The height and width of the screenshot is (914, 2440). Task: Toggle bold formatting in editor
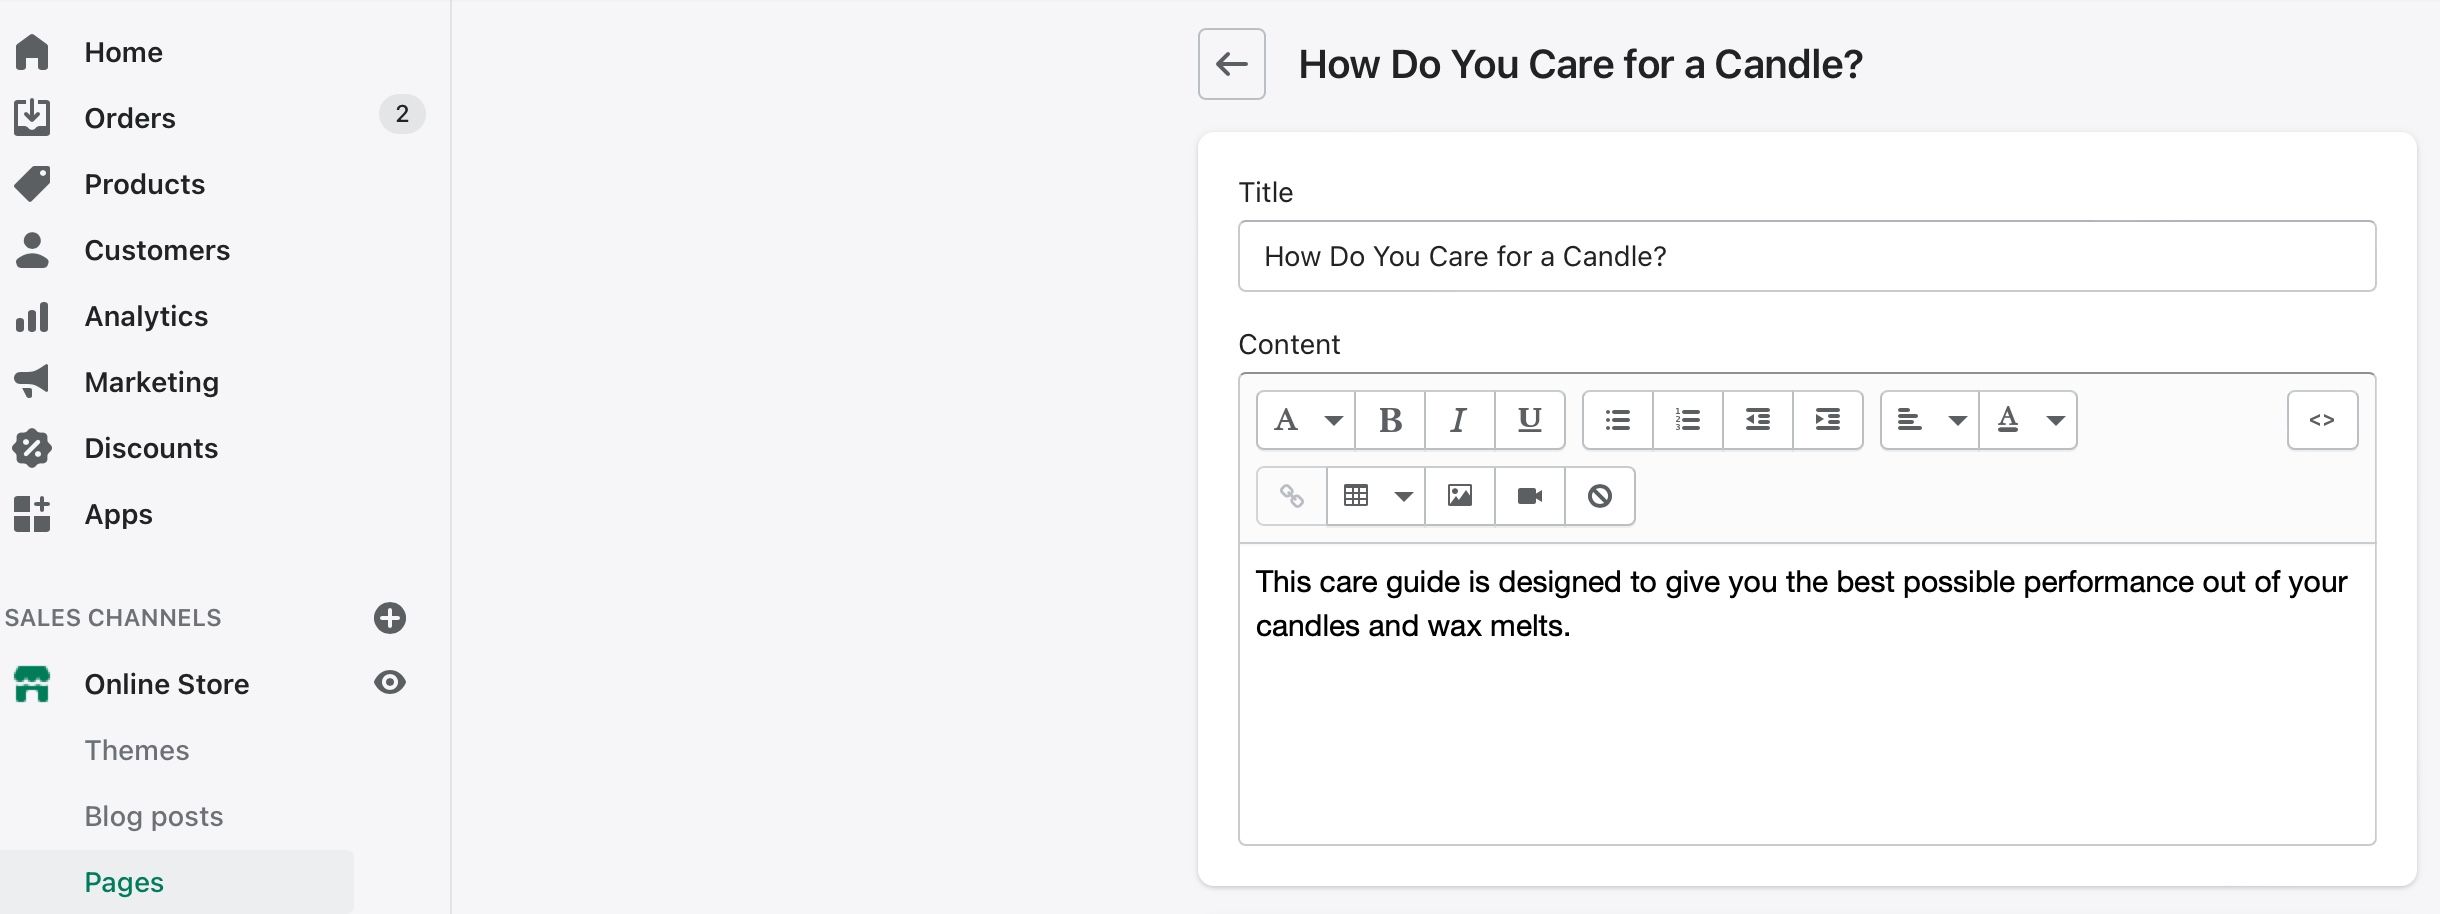1390,420
